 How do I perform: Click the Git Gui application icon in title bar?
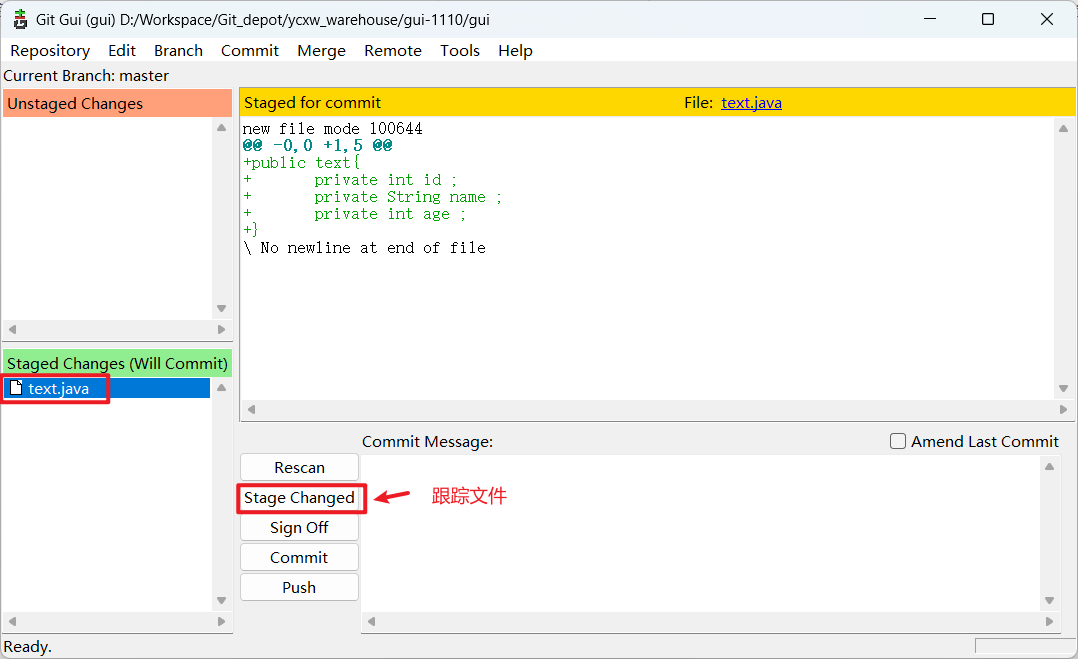coord(19,18)
